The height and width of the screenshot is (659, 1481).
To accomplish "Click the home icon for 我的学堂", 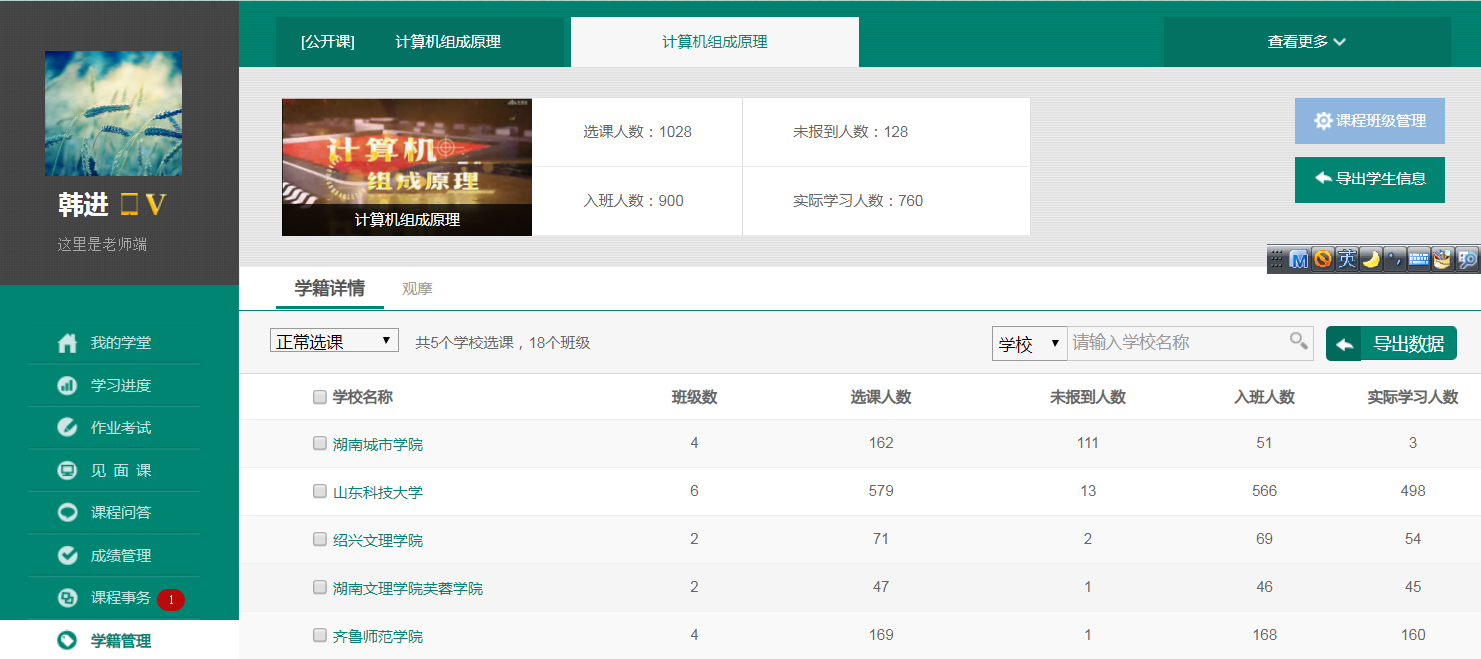I will (67, 343).
